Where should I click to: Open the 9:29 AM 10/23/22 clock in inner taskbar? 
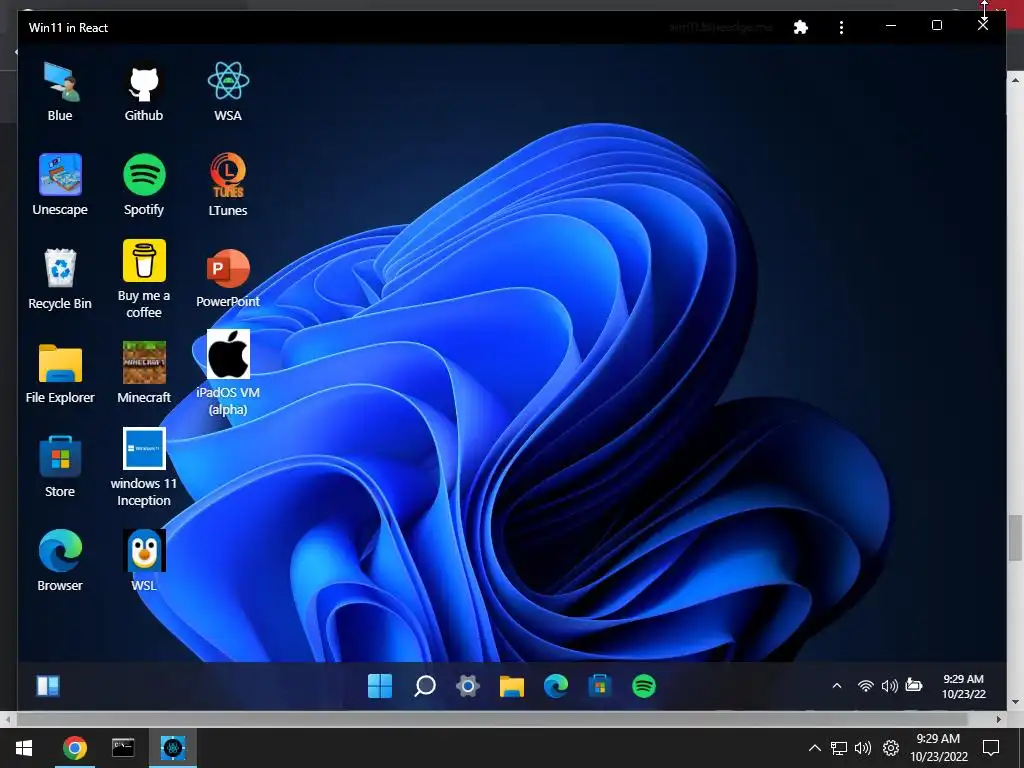click(963, 686)
